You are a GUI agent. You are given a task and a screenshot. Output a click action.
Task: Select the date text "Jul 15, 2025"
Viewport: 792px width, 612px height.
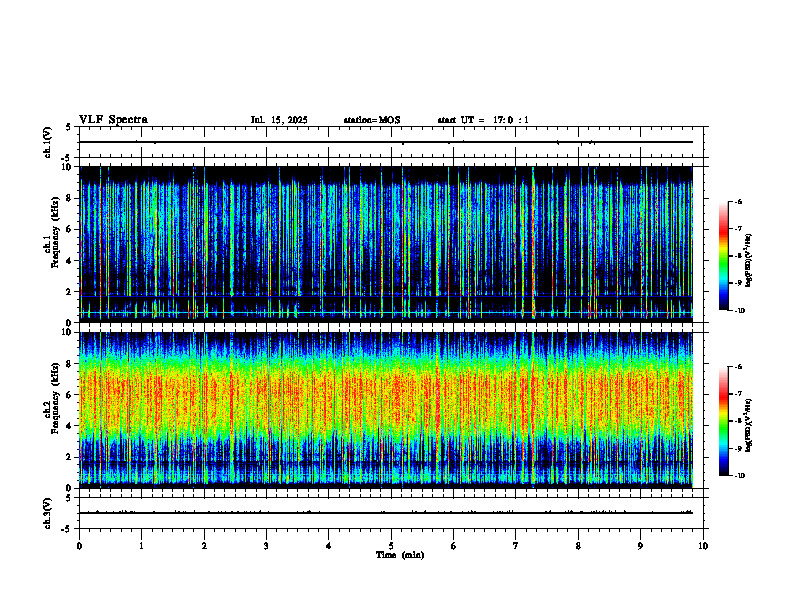click(x=279, y=120)
